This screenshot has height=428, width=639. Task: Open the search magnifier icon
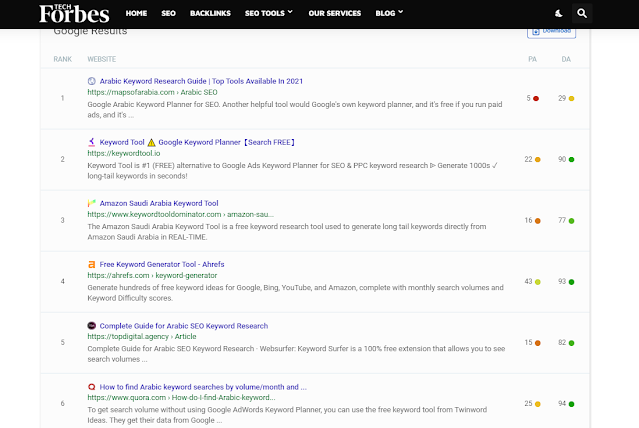point(582,13)
